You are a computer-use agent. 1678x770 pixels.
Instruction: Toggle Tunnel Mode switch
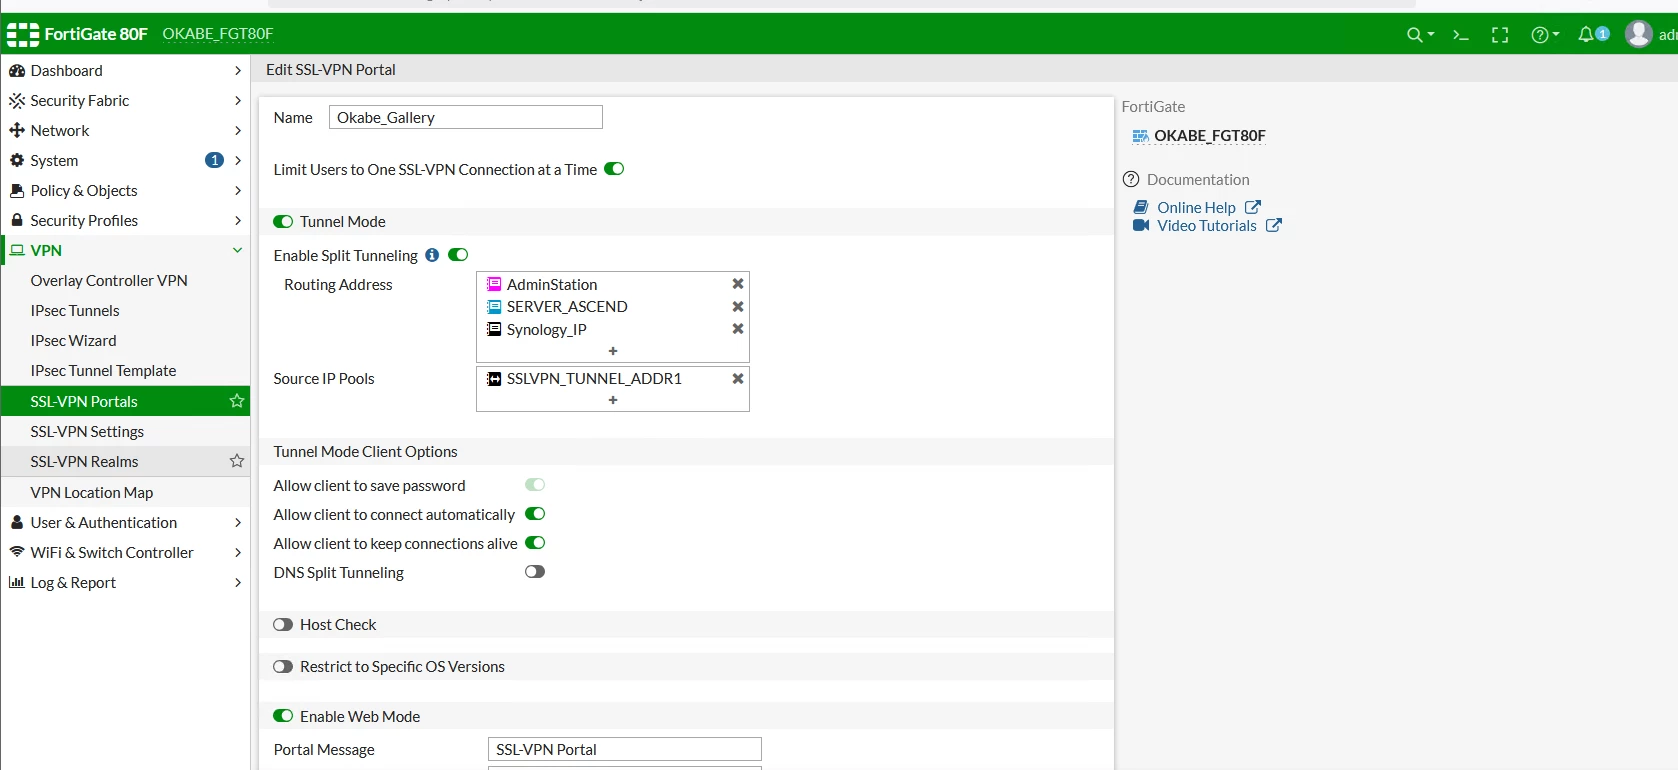[x=283, y=222]
